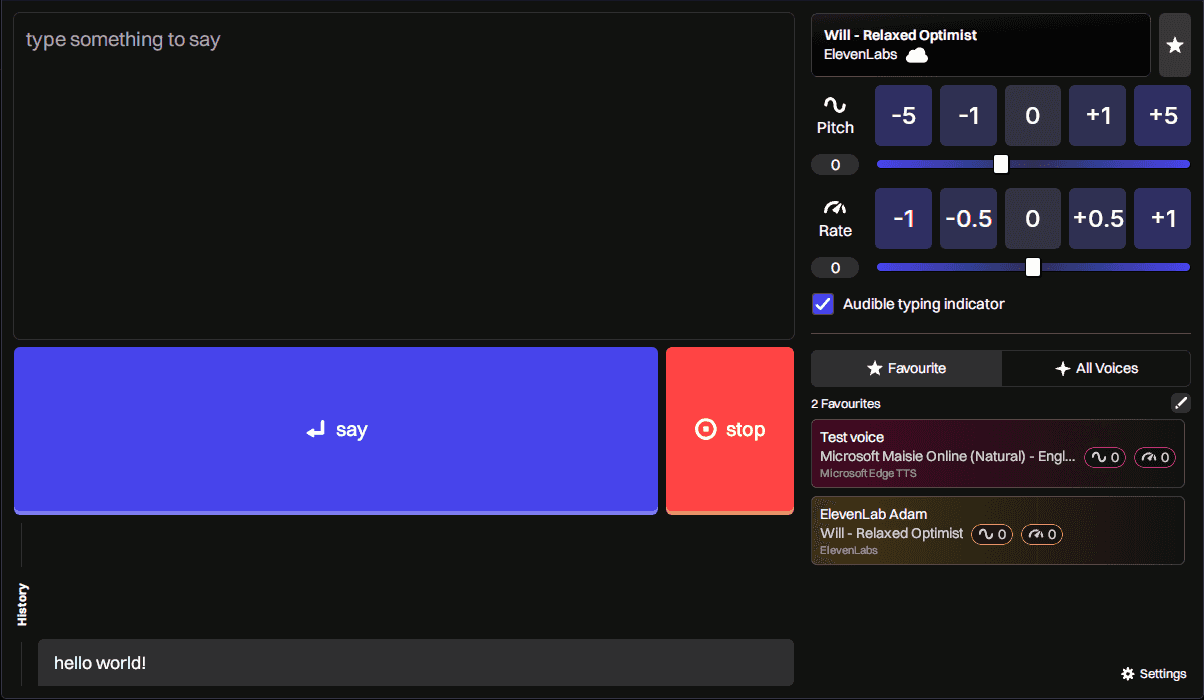Set pitch to -5
The height and width of the screenshot is (700, 1204).
(903, 115)
